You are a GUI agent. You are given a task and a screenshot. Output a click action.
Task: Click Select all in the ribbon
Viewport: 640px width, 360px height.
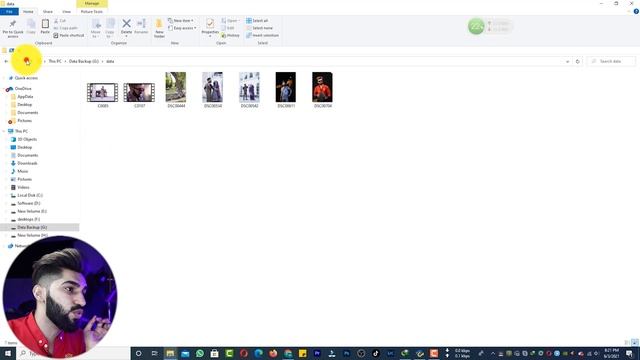[x=257, y=20]
